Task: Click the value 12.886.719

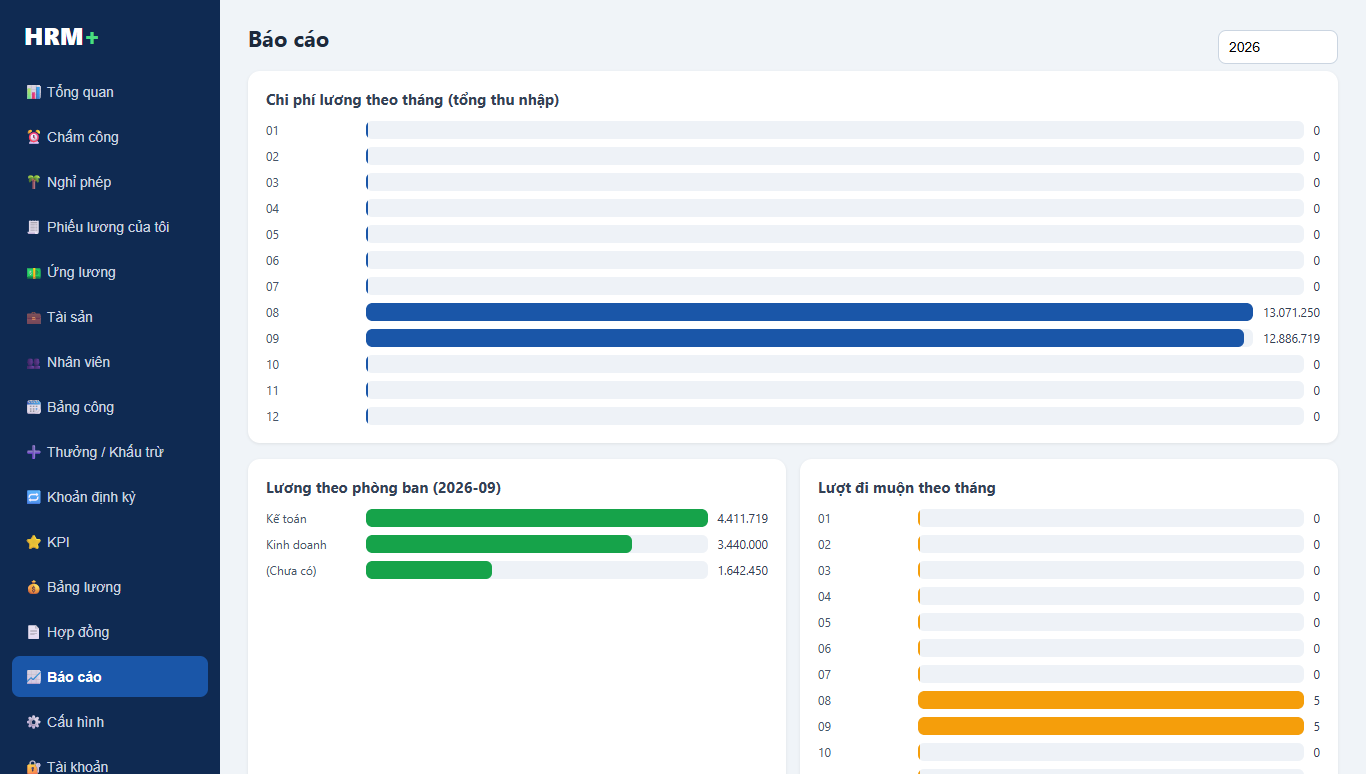Action: pyautogui.click(x=1291, y=339)
